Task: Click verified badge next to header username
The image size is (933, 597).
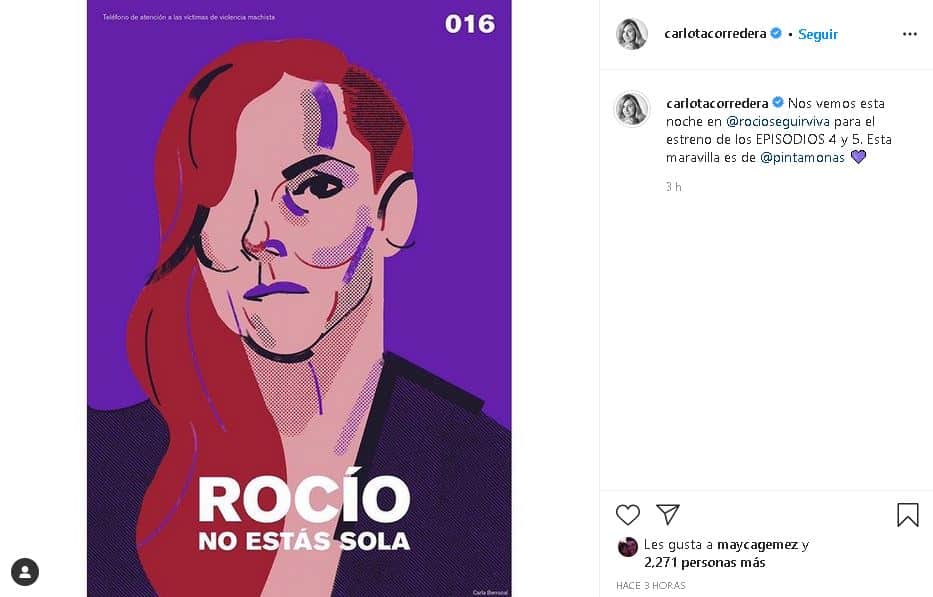Action: [x=775, y=33]
